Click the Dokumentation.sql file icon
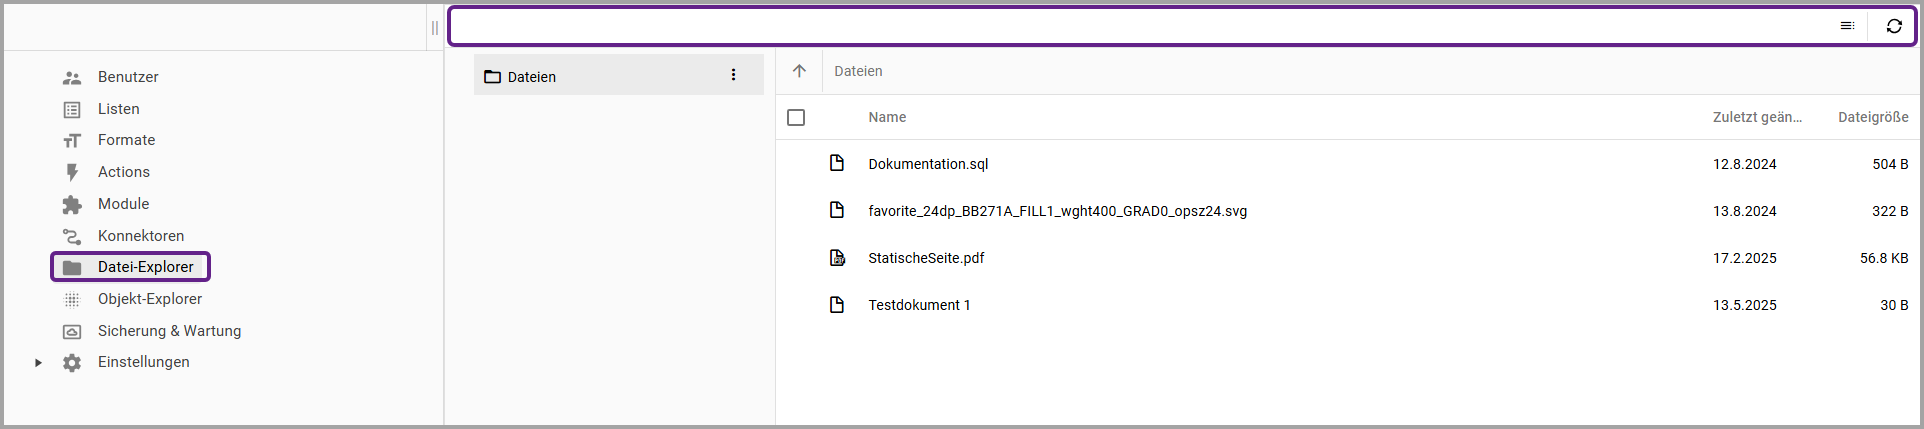 tap(837, 164)
